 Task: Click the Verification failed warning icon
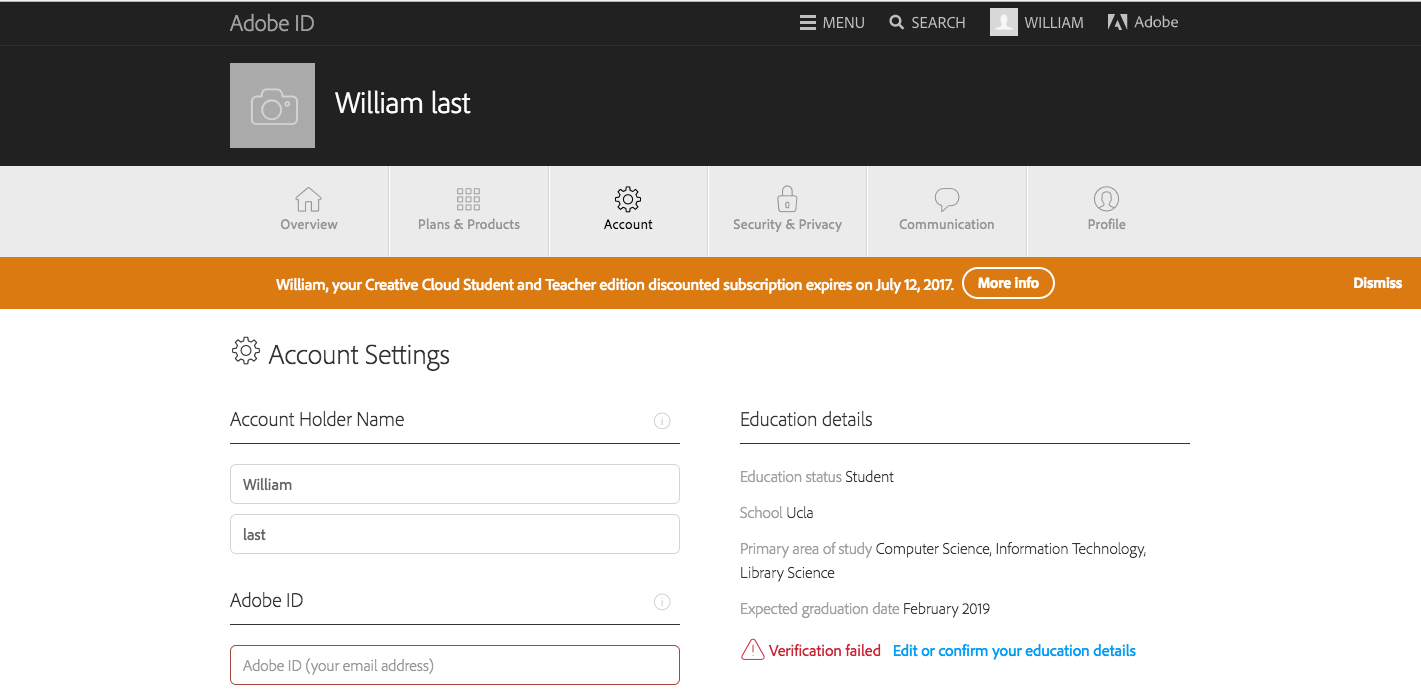pyautogui.click(x=752, y=651)
